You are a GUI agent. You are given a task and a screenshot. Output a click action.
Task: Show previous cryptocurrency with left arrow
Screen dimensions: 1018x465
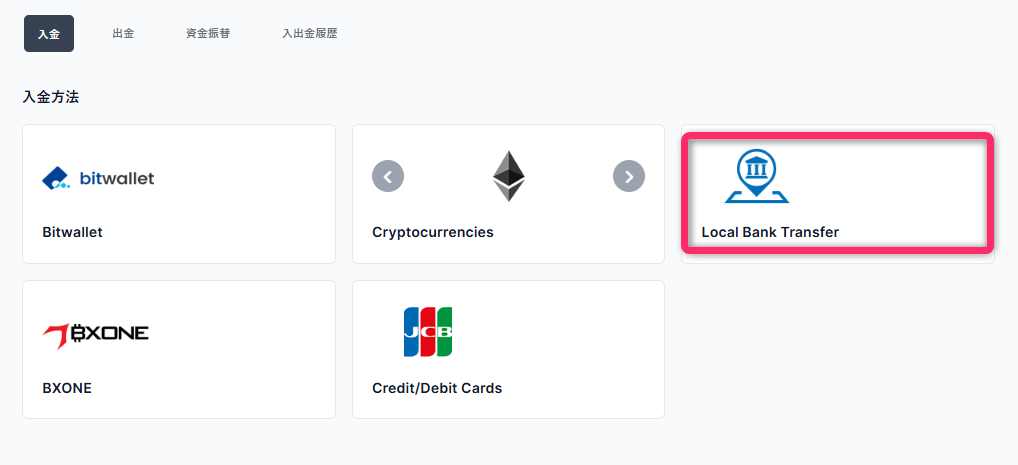click(x=388, y=176)
